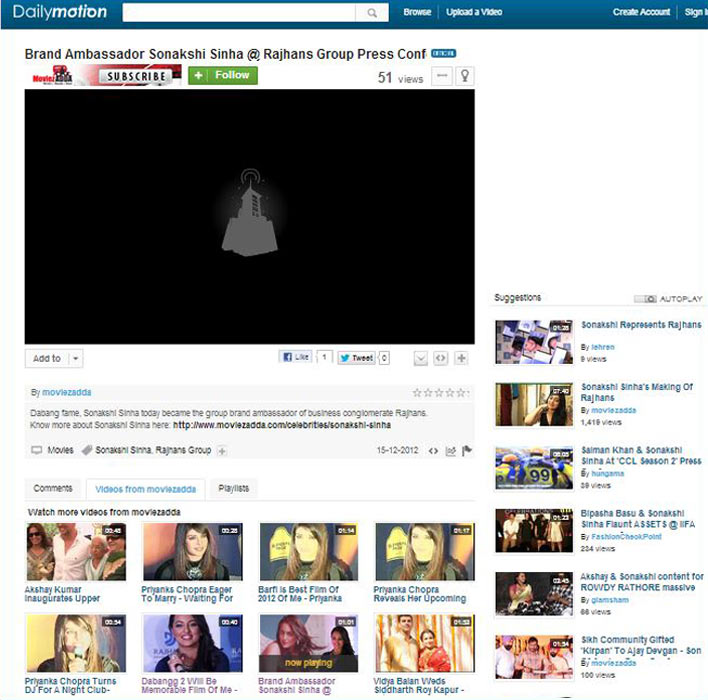The width and height of the screenshot is (708, 700).
Task: Click the embed code icon below player
Action: click(x=441, y=358)
